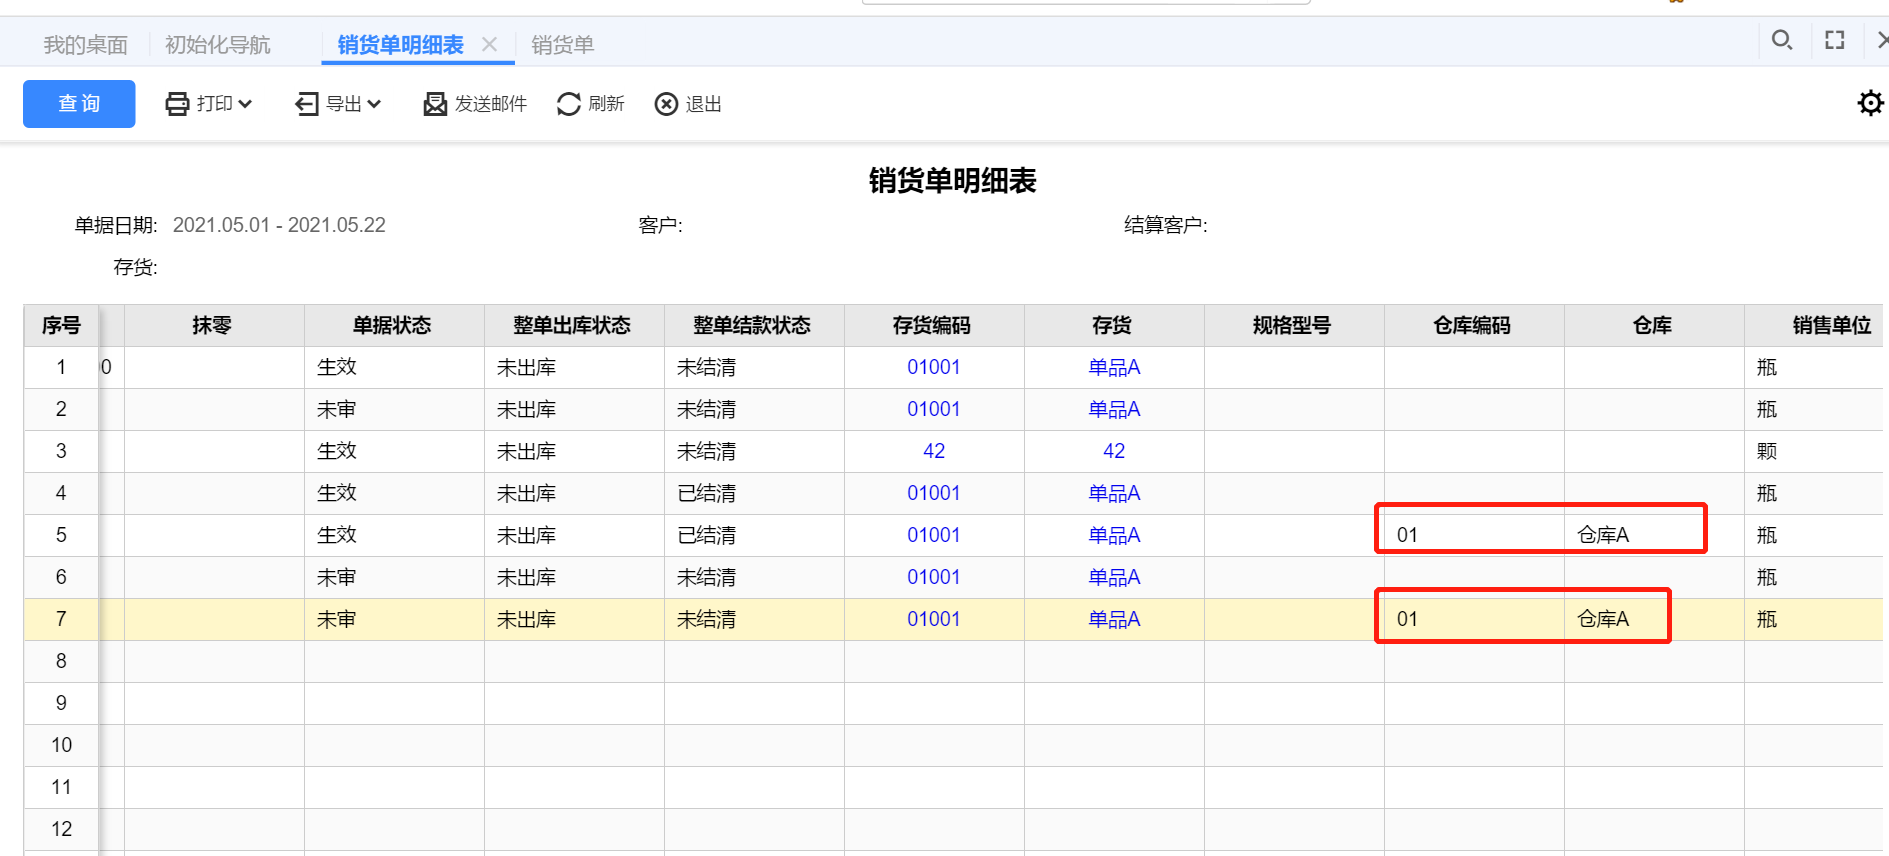Click the blue 查询 query button
Screen dimensions: 1889x856
(79, 104)
